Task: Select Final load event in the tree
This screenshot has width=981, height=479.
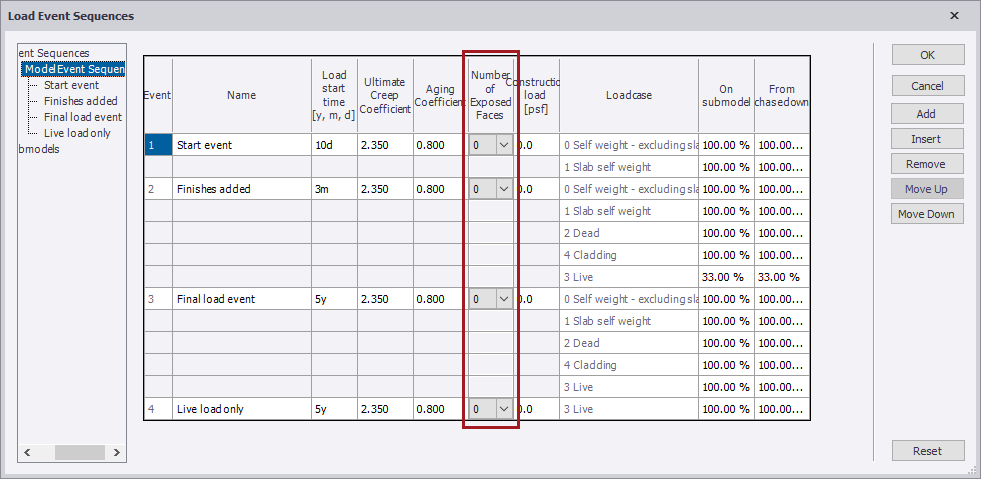Action: [83, 117]
